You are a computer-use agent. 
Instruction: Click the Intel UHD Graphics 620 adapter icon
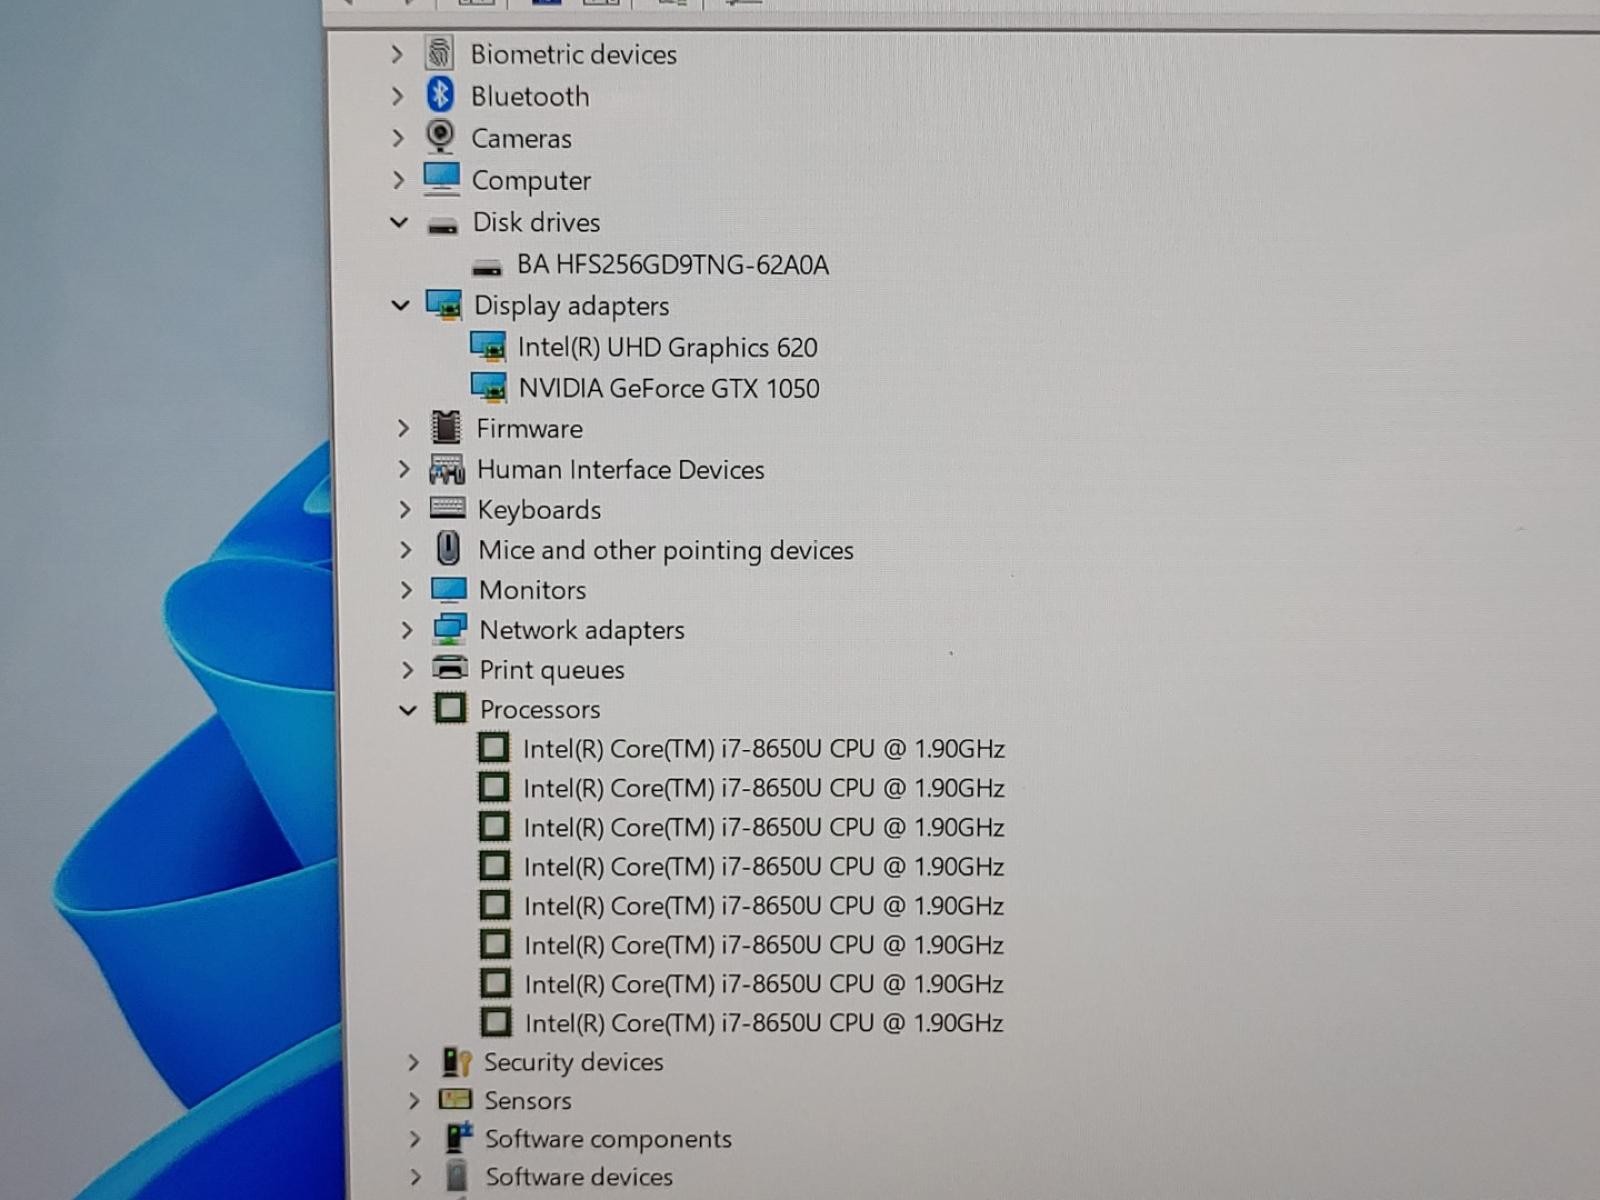click(x=488, y=347)
